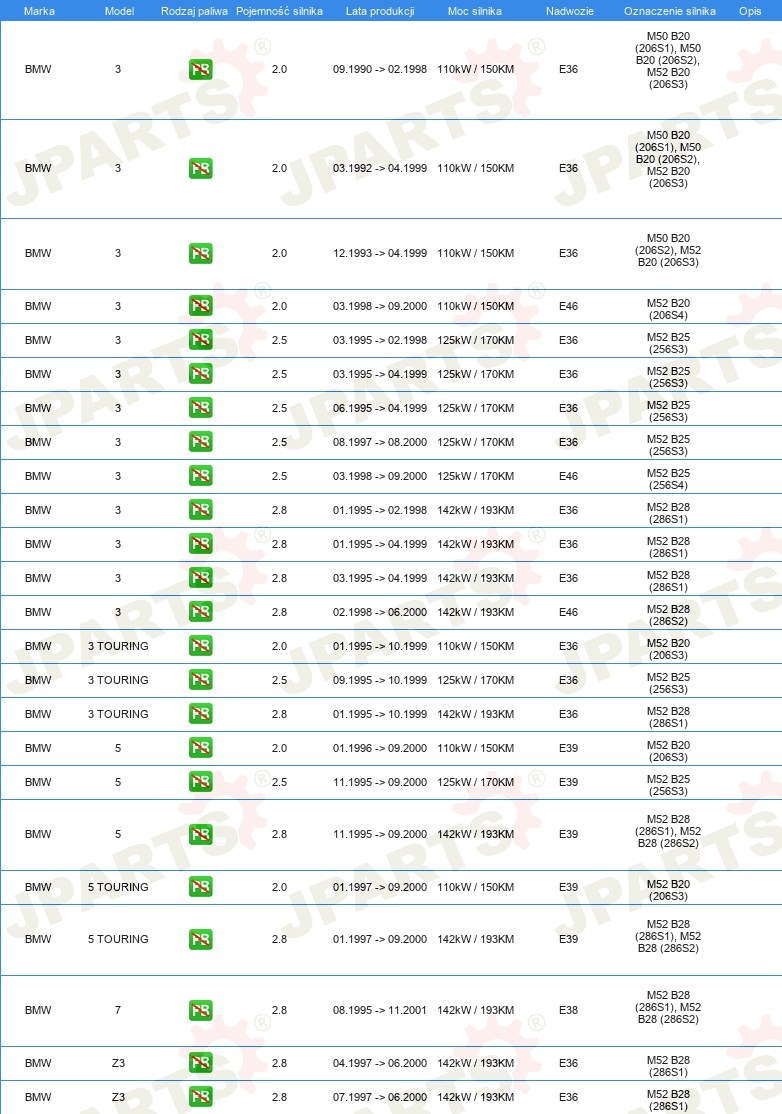
Task: Click the date cell 03.1992 -> 04.1999
Action: [x=380, y=168]
